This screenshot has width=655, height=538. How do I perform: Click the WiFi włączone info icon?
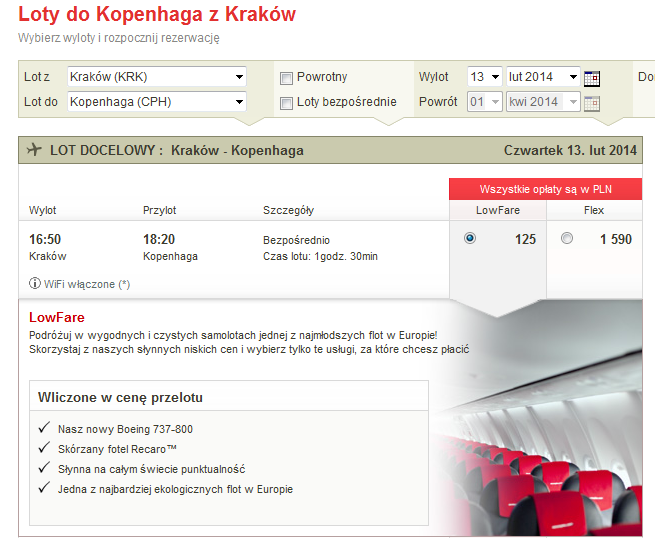tap(35, 283)
